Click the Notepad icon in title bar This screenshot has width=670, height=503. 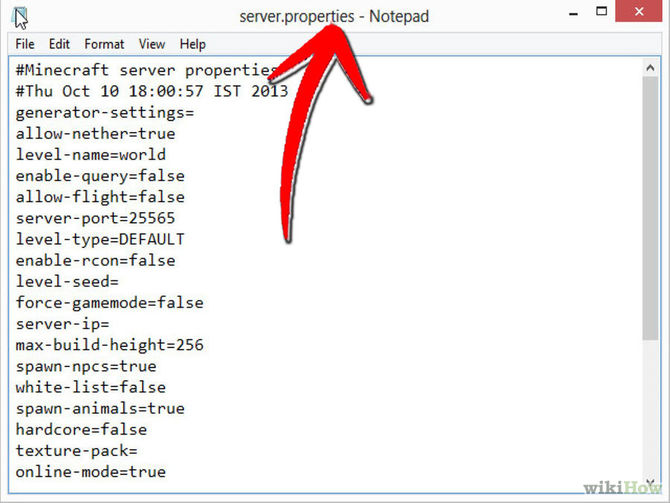[20, 18]
